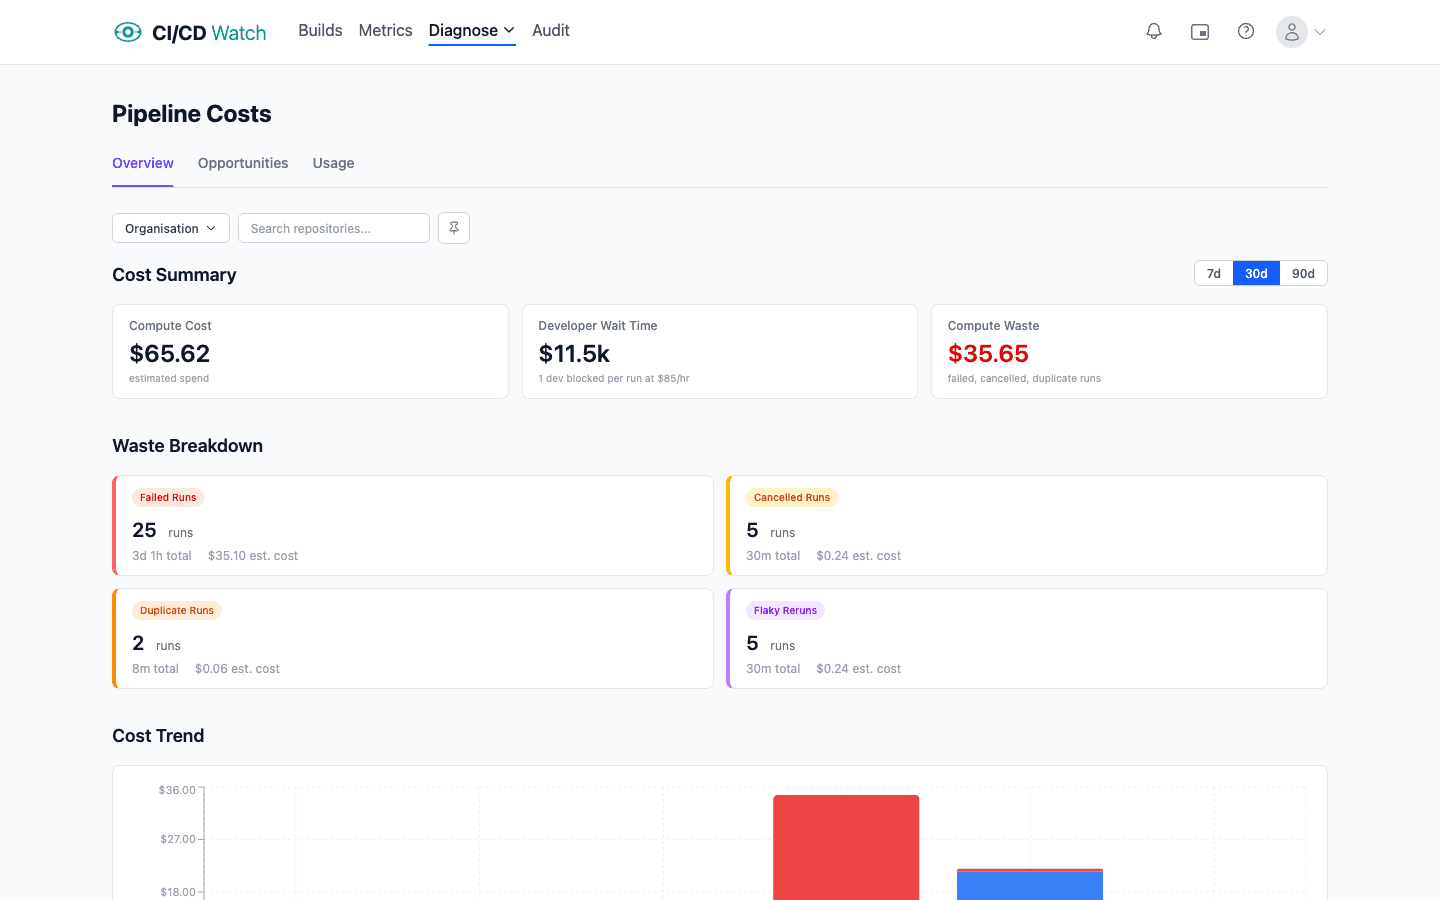This screenshot has width=1440, height=900.
Task: Click the Cost Trend heading
Action: click(x=158, y=736)
